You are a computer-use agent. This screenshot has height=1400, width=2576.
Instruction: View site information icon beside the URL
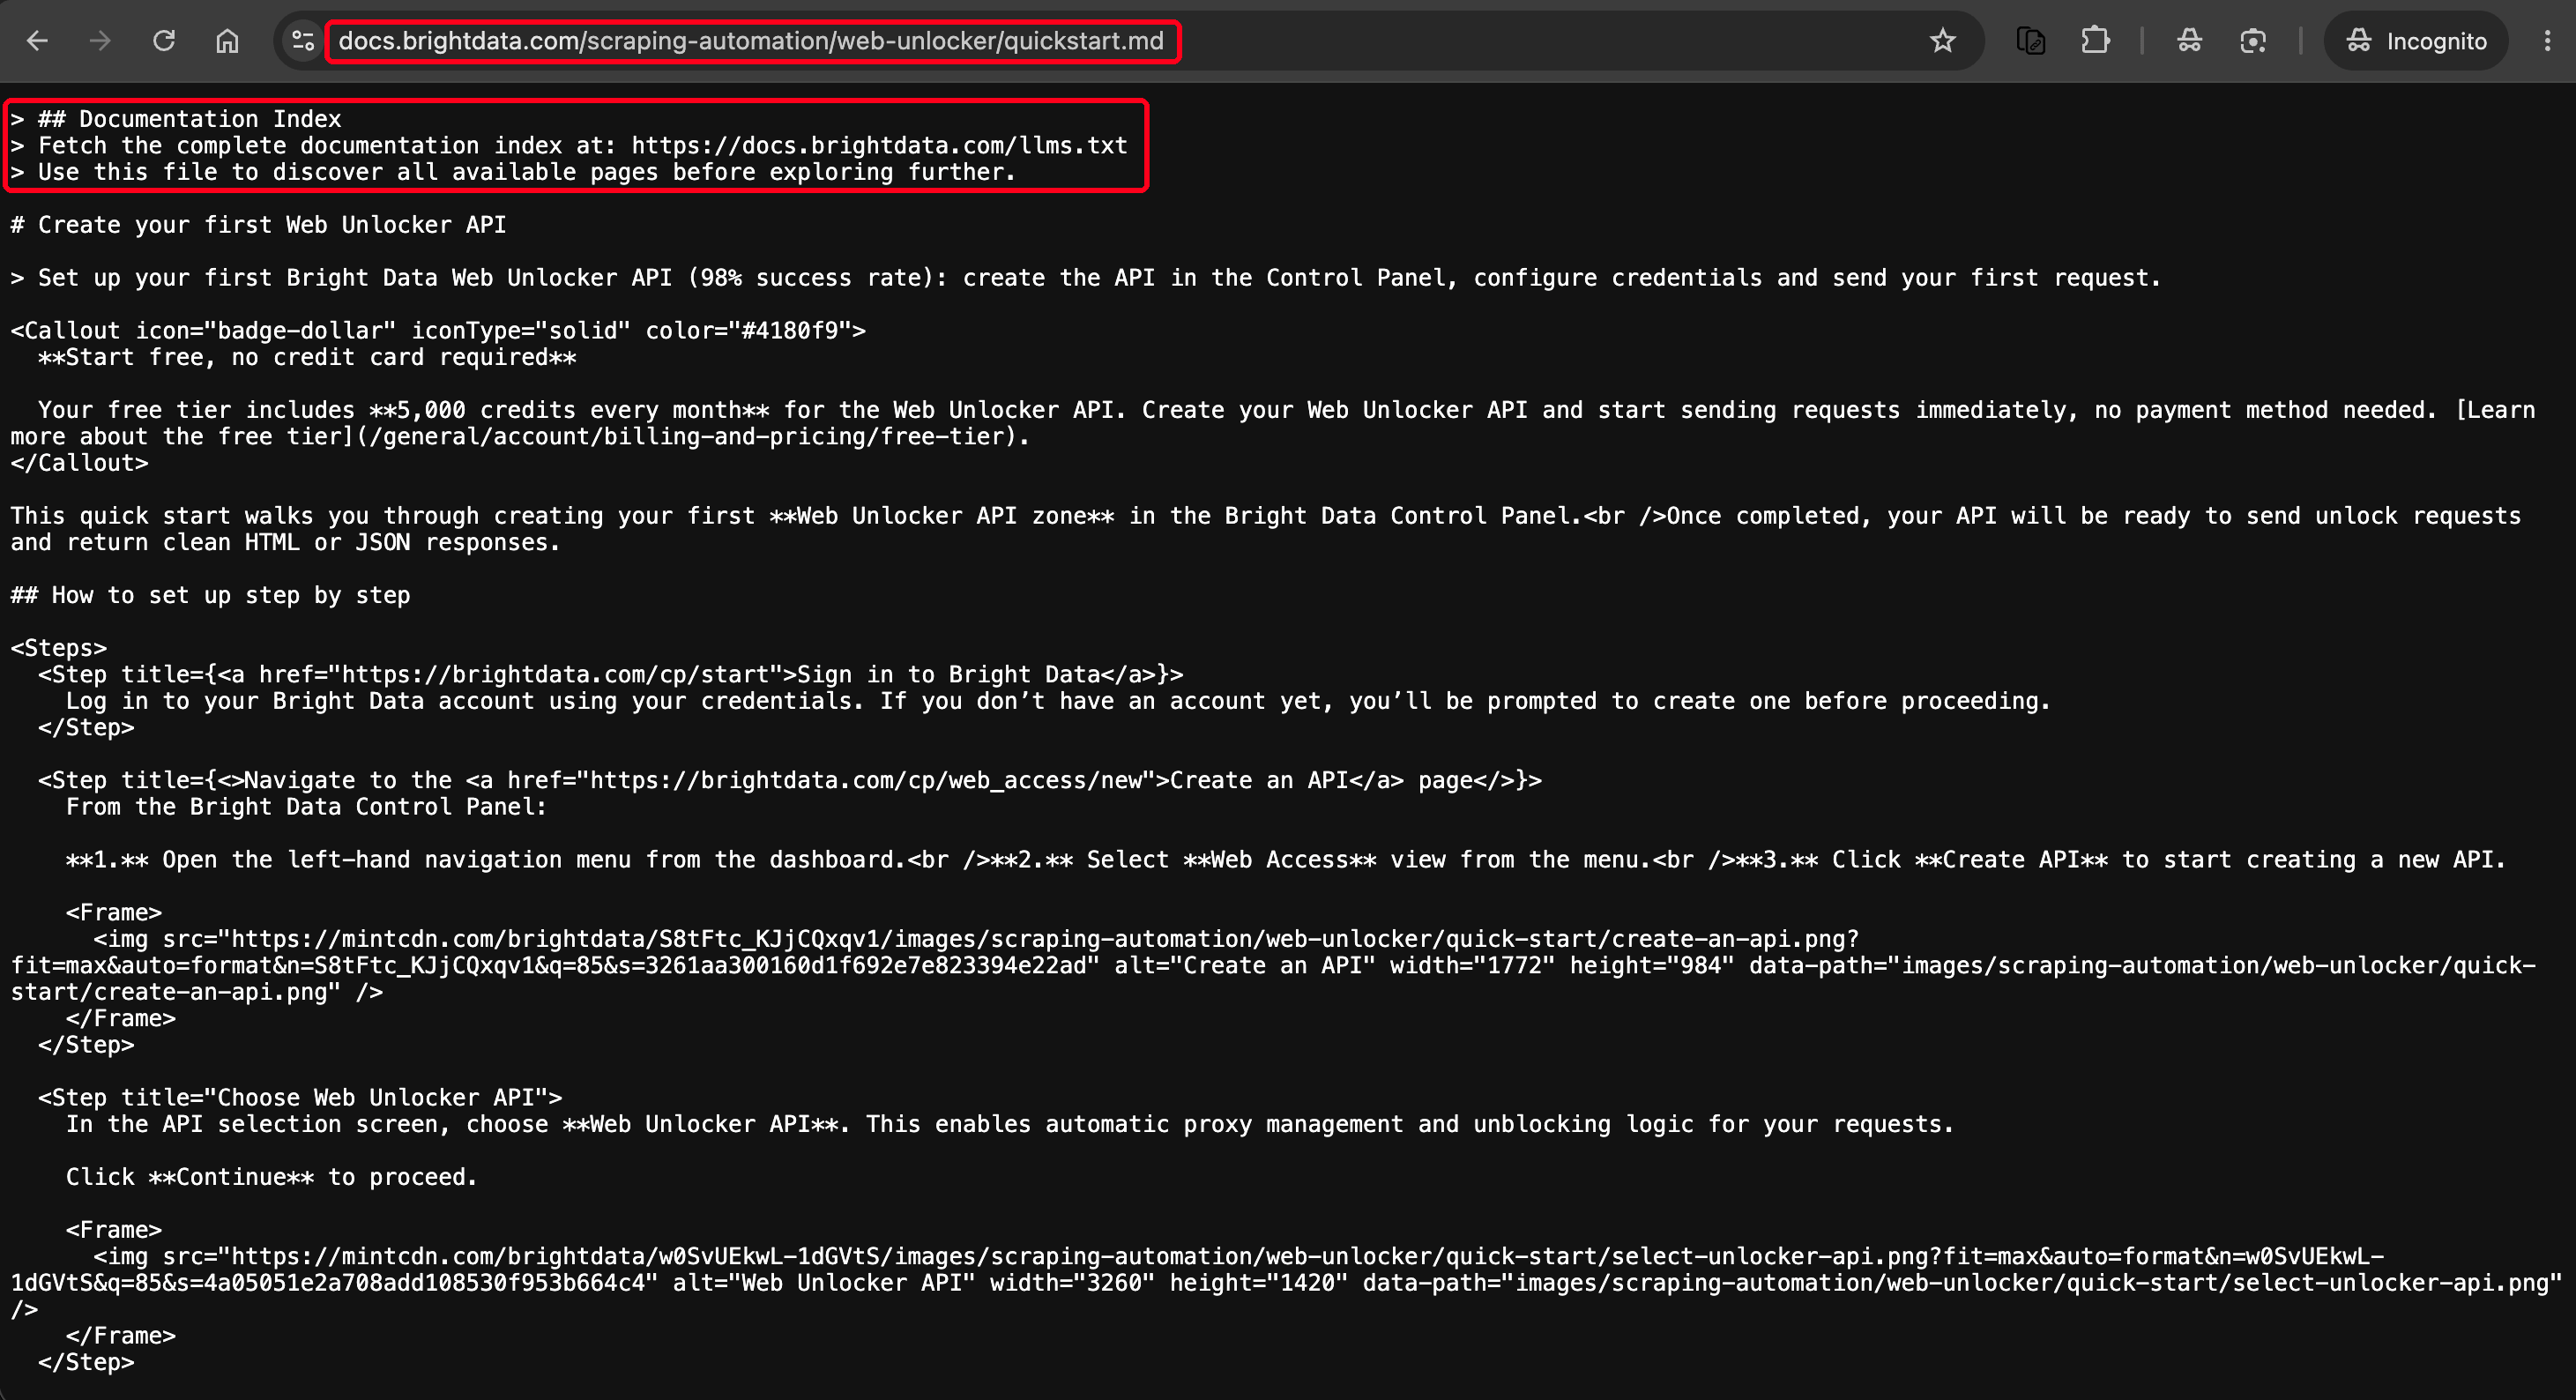(x=302, y=41)
